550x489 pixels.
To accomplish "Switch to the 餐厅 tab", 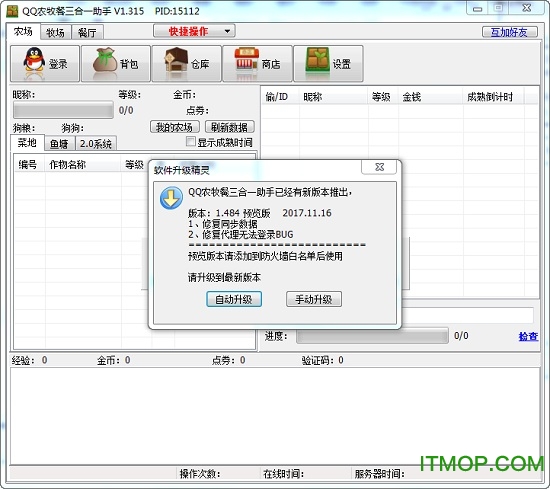I will tap(87, 33).
